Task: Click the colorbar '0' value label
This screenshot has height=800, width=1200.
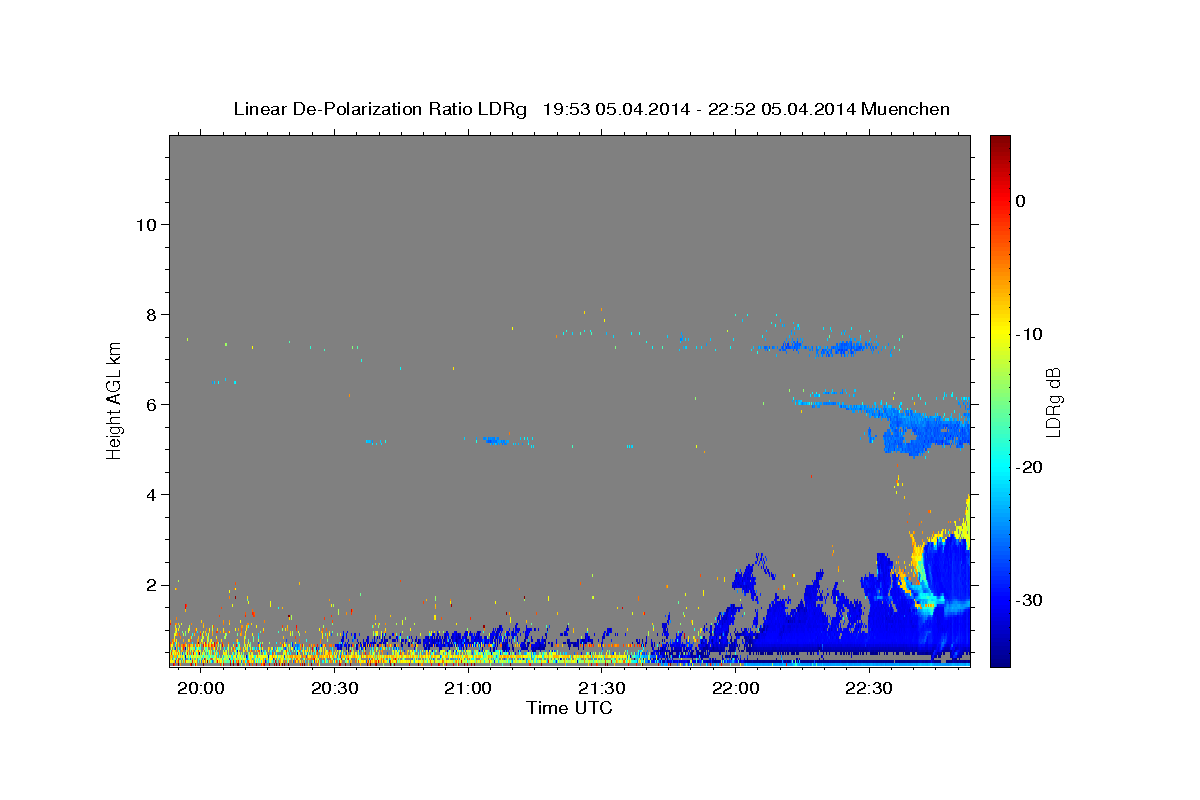Action: point(1021,201)
